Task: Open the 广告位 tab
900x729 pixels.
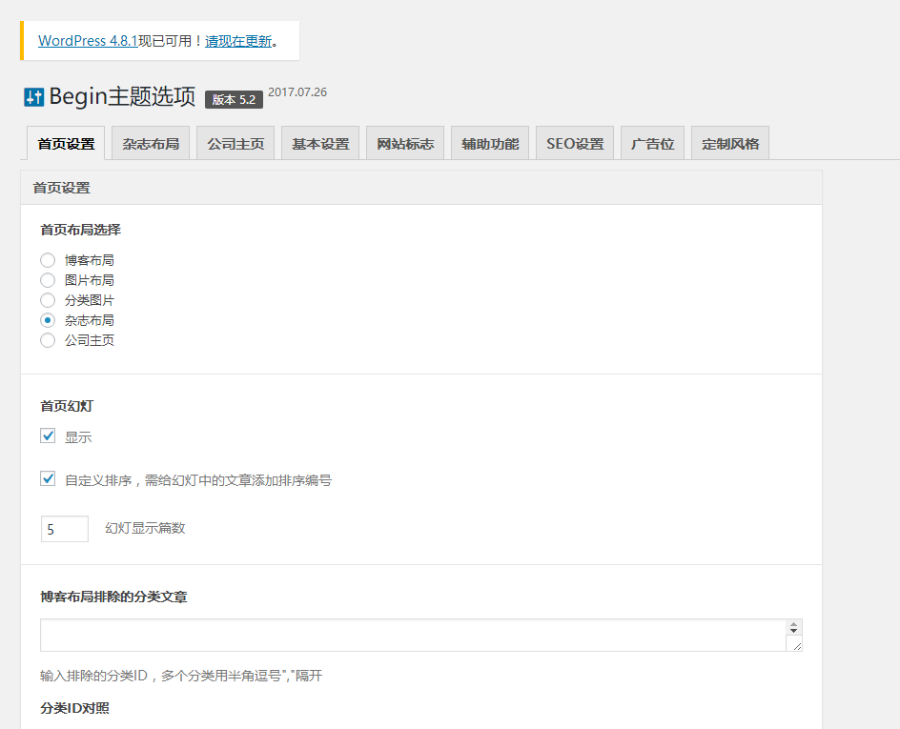Action: point(653,144)
